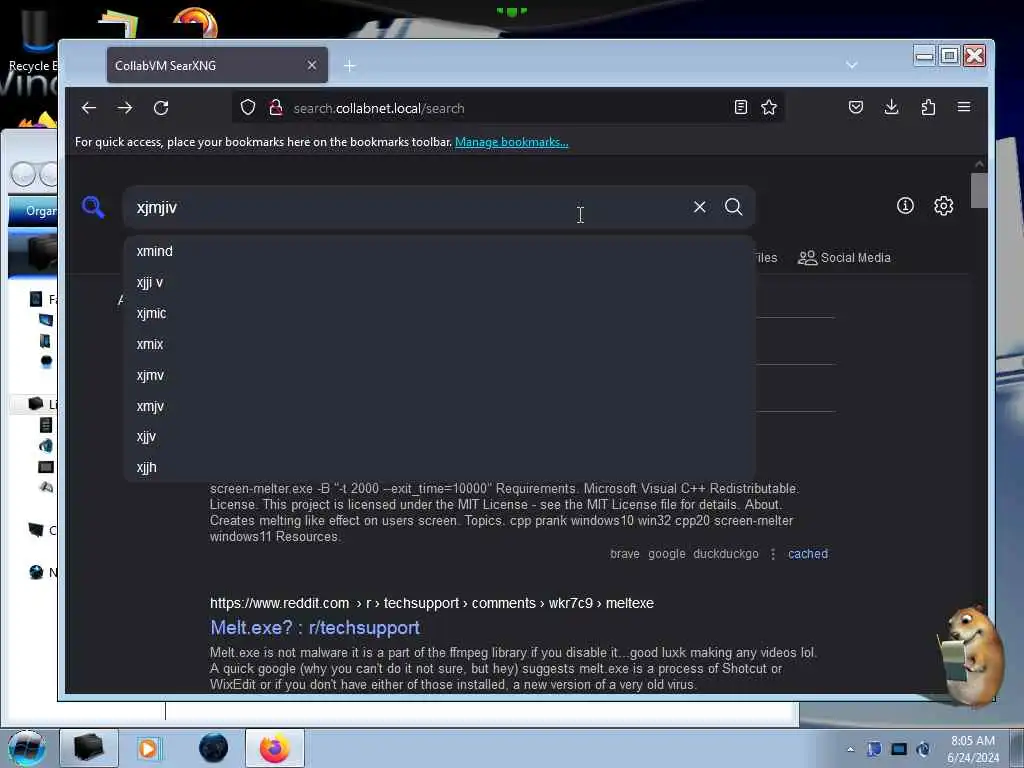Click the hamster desktop mascot
Viewport: 1024px width, 768px height.
pyautogui.click(x=971, y=655)
